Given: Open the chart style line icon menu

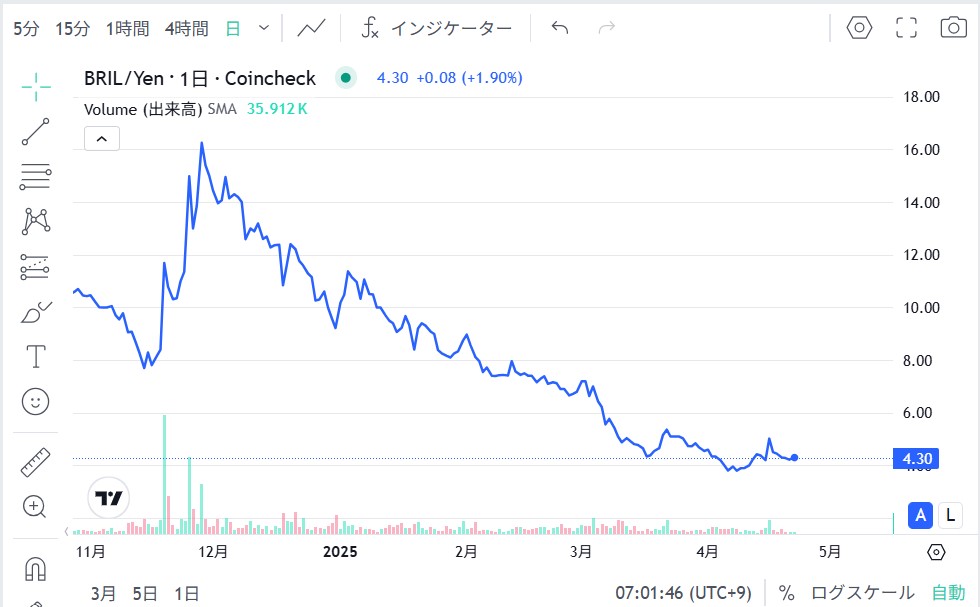Looking at the screenshot, I should pos(310,28).
